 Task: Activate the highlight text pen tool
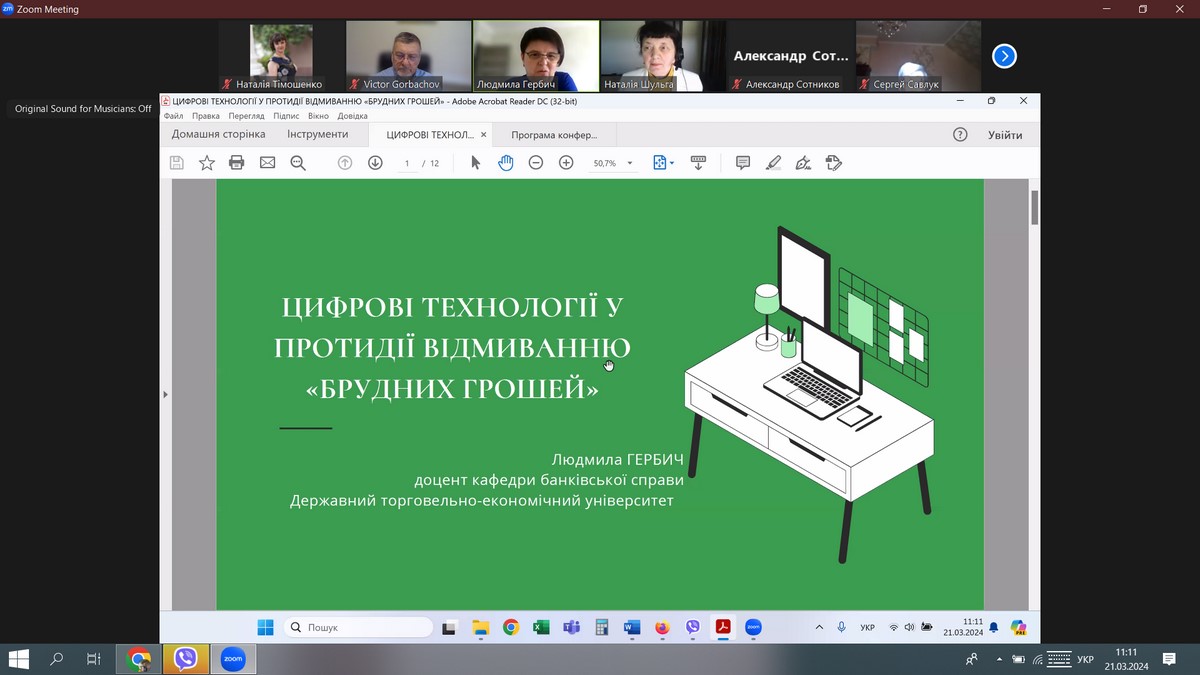(773, 163)
